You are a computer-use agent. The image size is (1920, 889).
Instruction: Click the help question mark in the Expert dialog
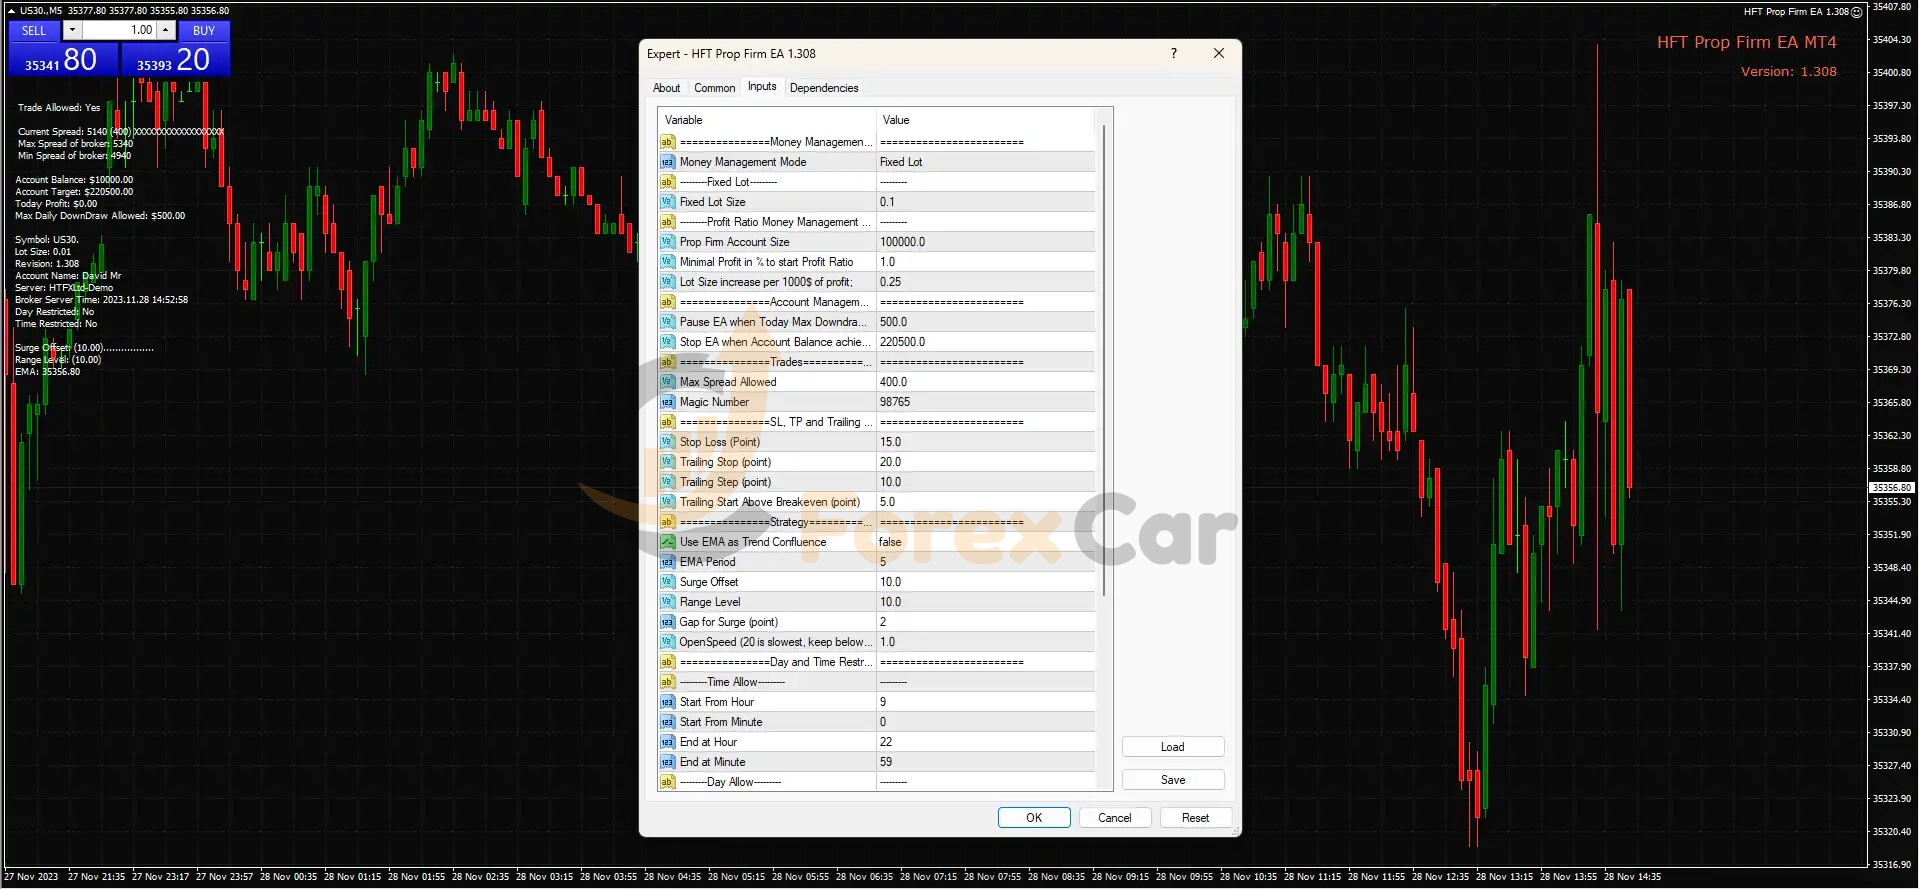1173,54
